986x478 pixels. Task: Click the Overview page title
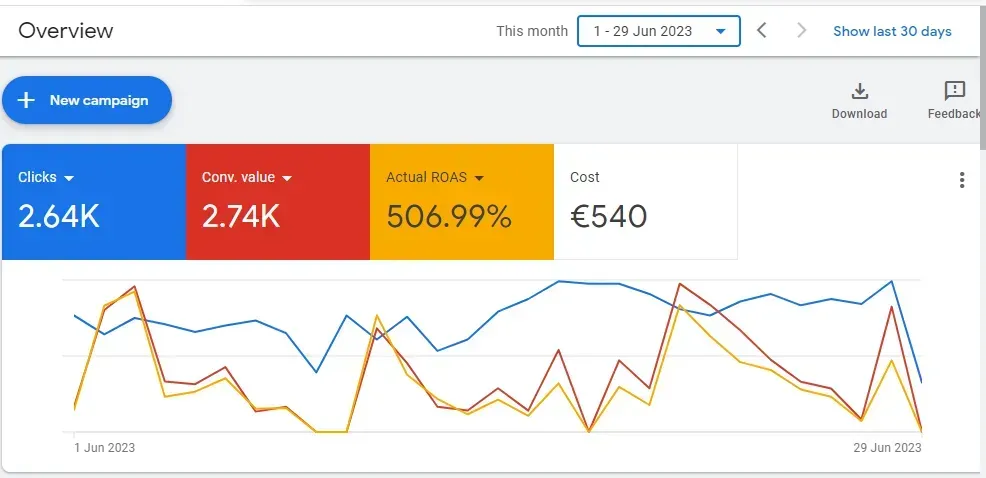coord(65,30)
